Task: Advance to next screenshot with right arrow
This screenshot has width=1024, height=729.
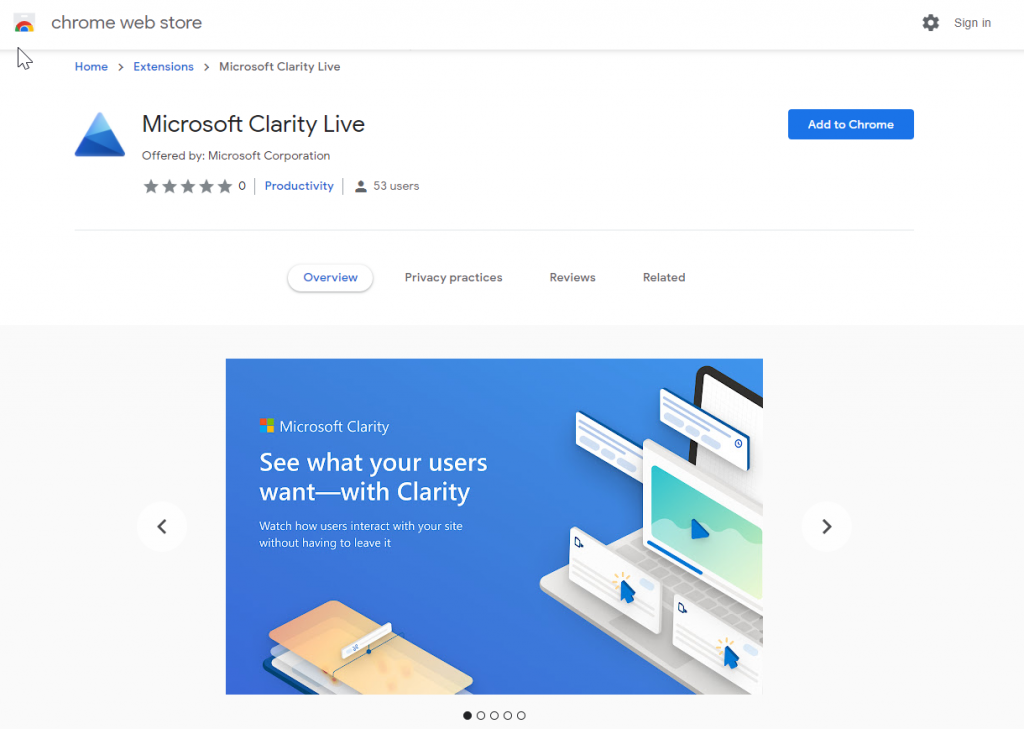Action: pos(827,526)
